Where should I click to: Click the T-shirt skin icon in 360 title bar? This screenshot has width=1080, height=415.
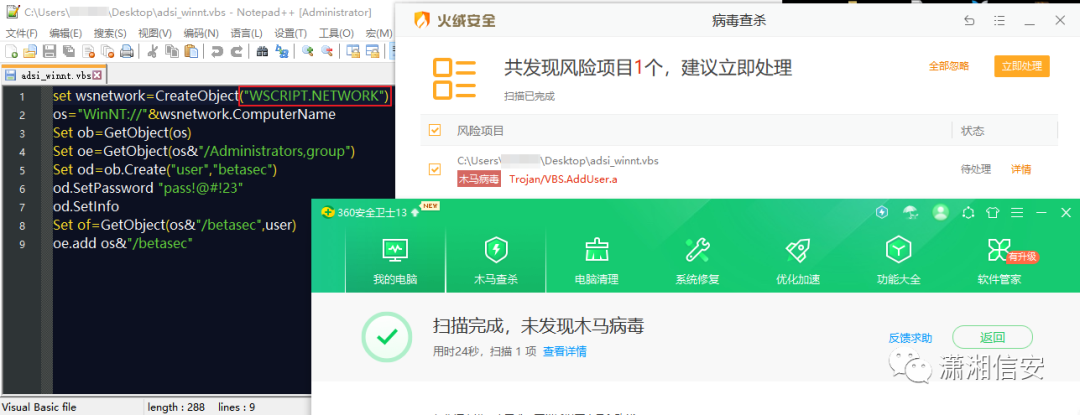(992, 212)
